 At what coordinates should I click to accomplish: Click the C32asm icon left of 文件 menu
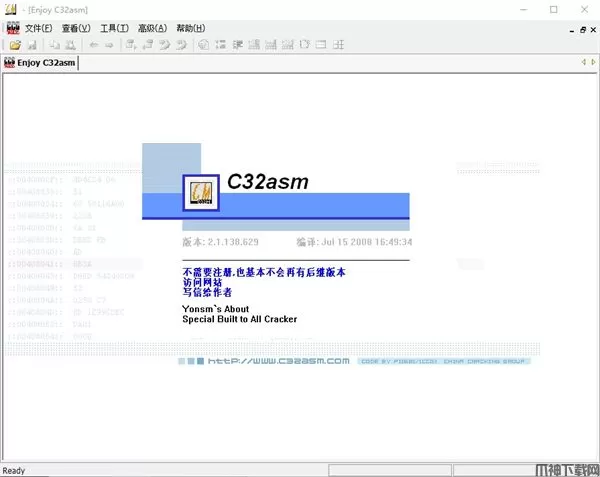pyautogui.click(x=13, y=28)
